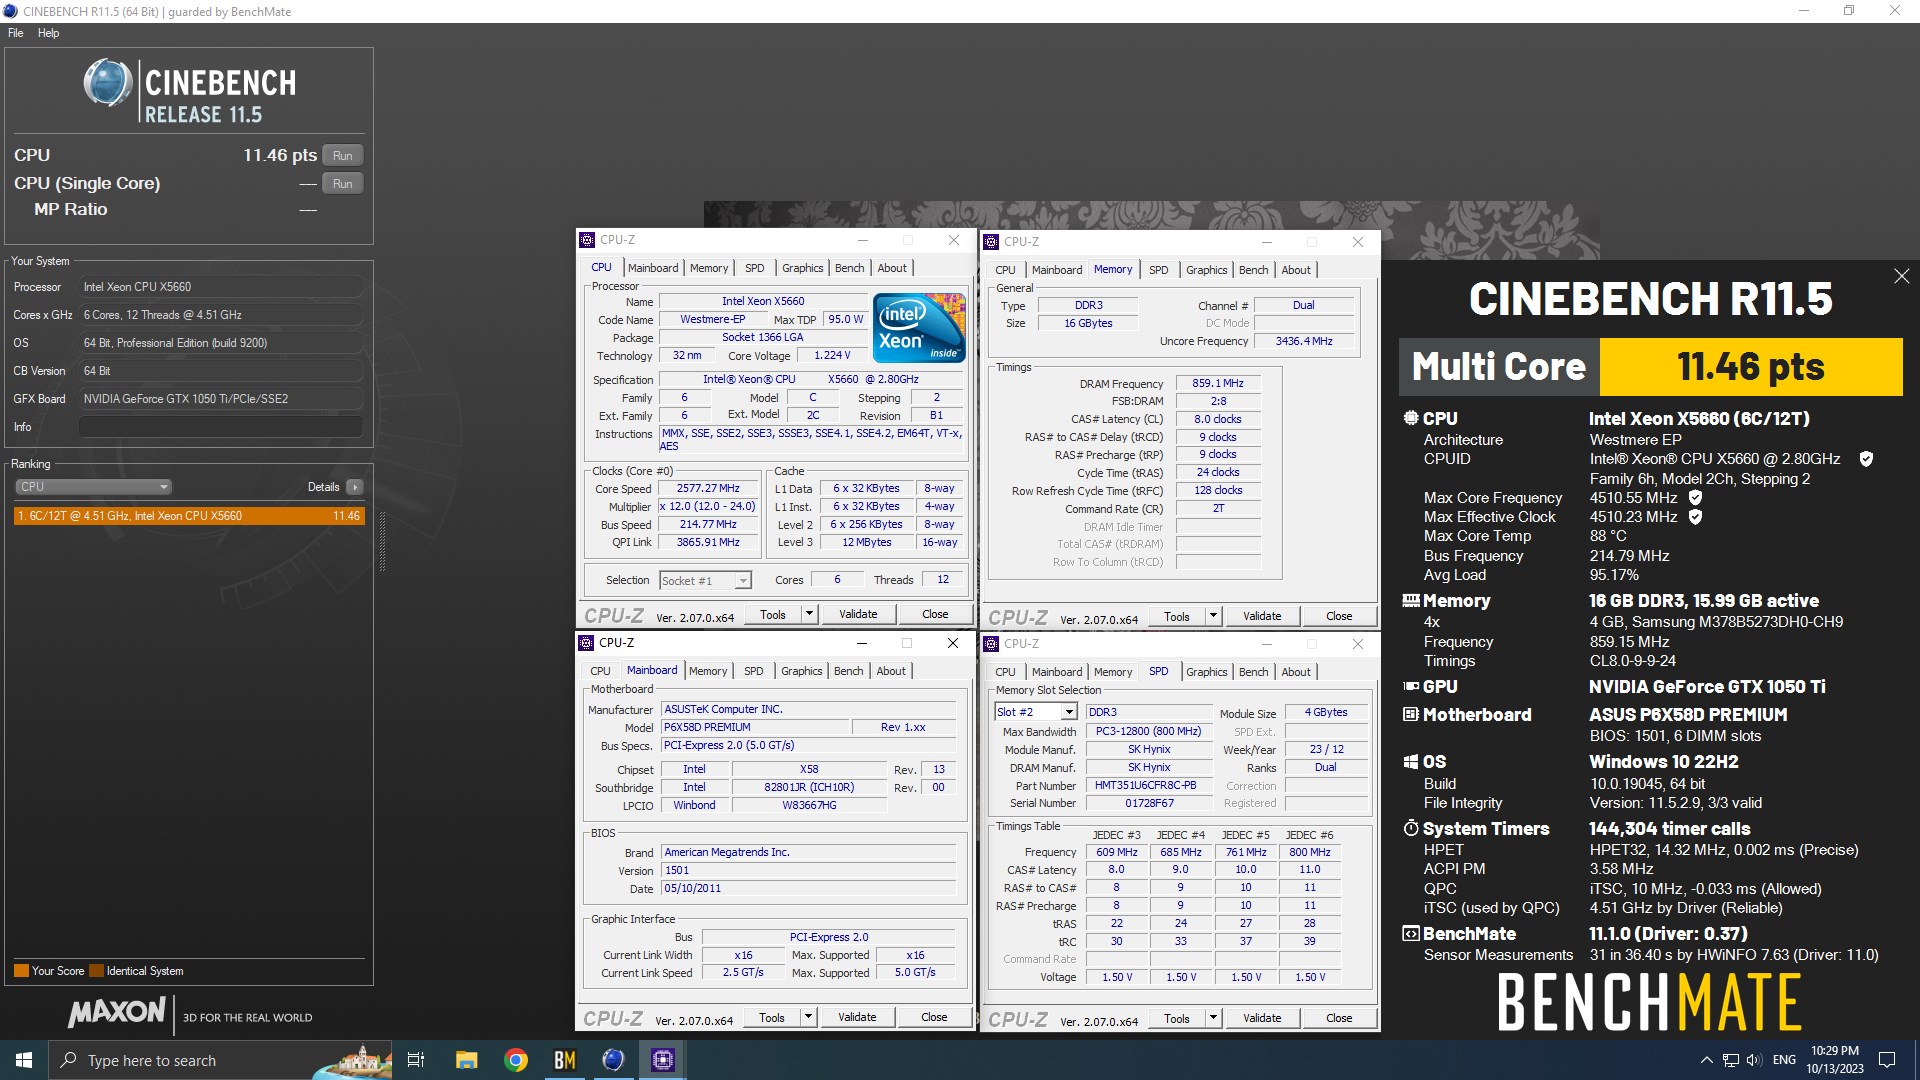Open the Ranking CPU dropdown in Cinebench
The image size is (1920, 1080).
tap(93, 487)
